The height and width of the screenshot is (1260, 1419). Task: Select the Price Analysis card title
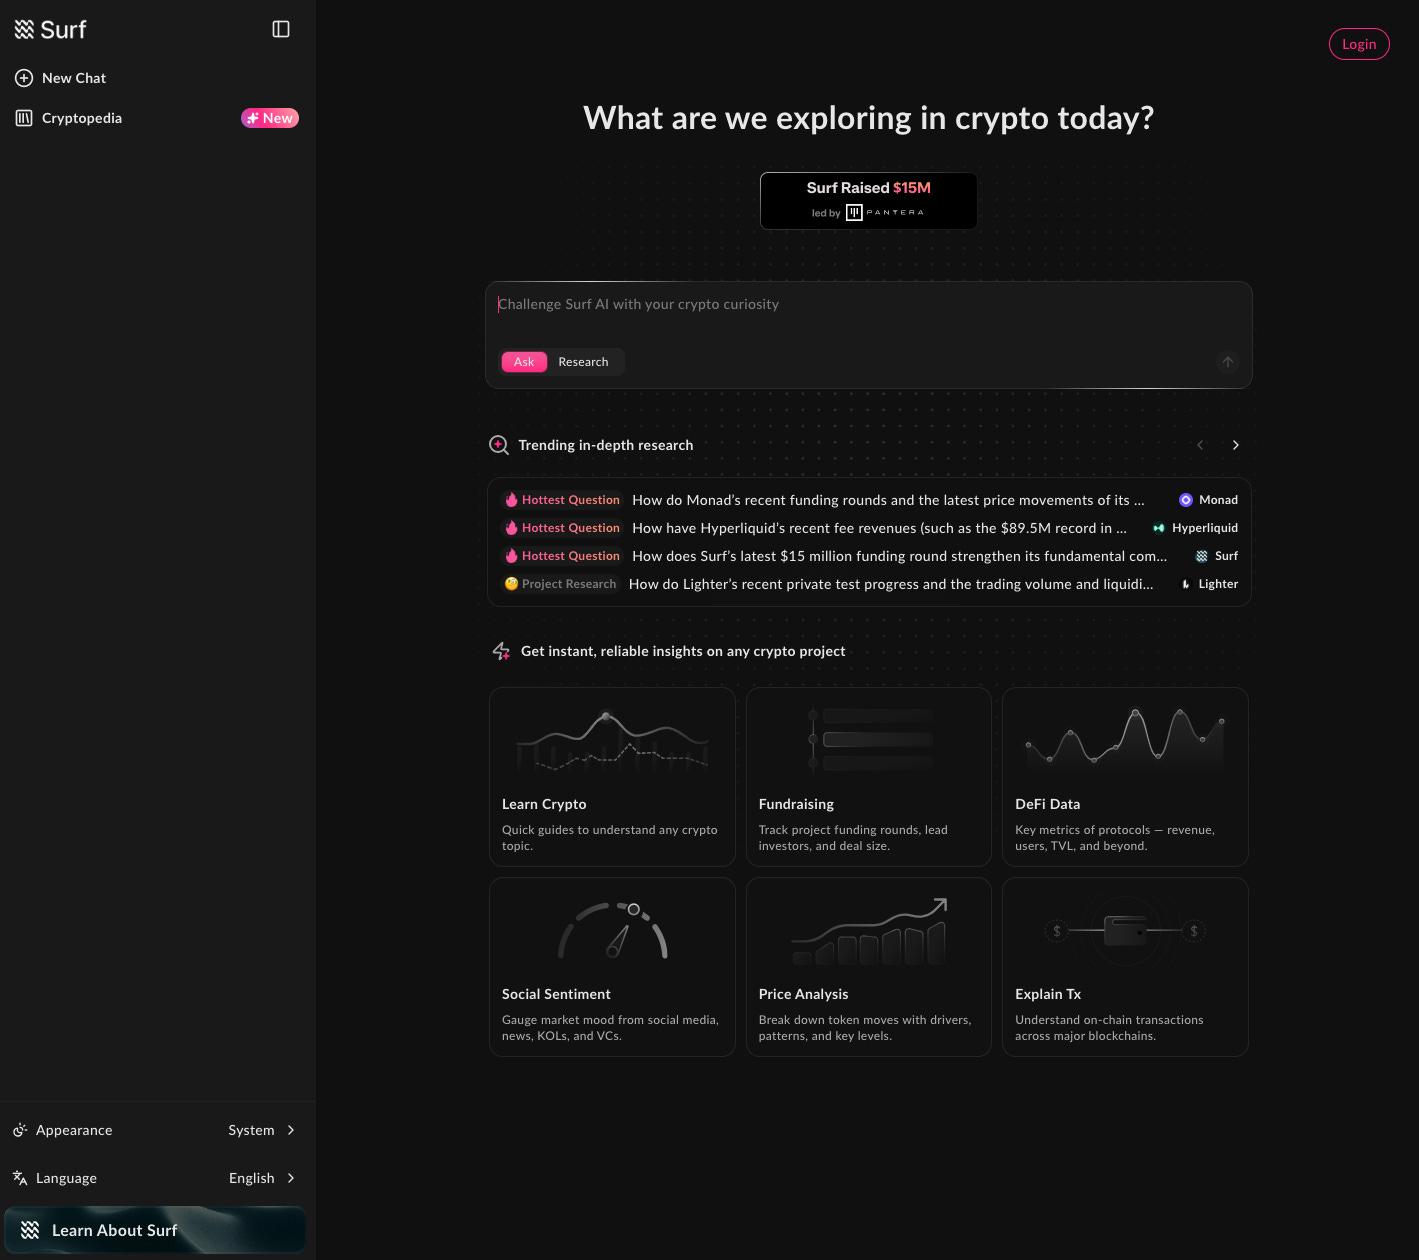click(x=803, y=994)
